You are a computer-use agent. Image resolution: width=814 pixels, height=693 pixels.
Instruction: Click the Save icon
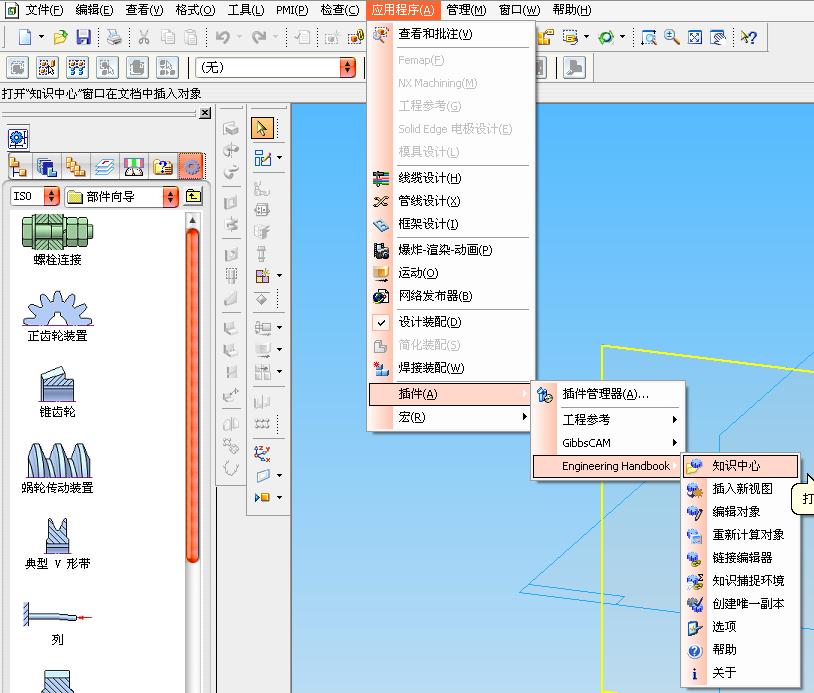pos(83,37)
